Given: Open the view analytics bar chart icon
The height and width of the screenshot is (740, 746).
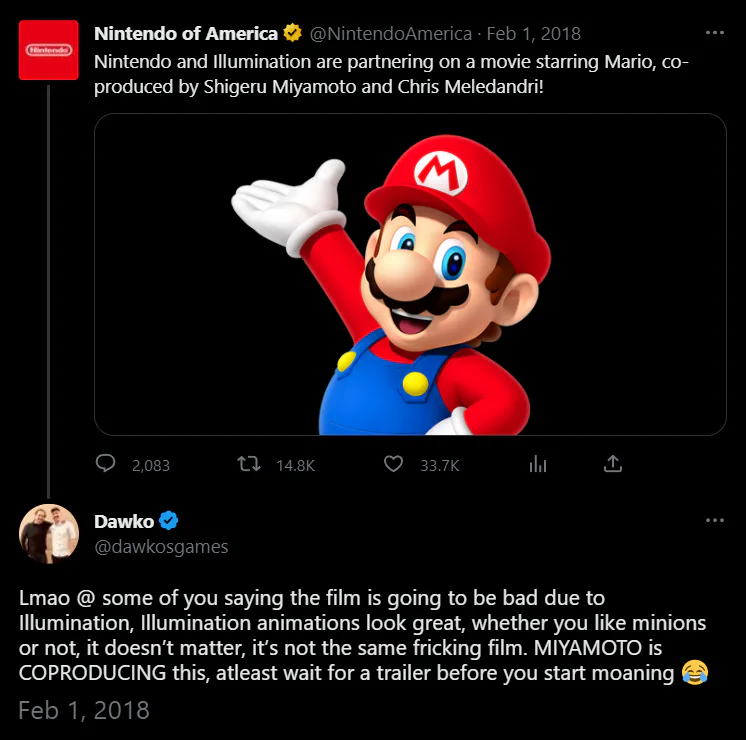Looking at the screenshot, I should tap(538, 464).
